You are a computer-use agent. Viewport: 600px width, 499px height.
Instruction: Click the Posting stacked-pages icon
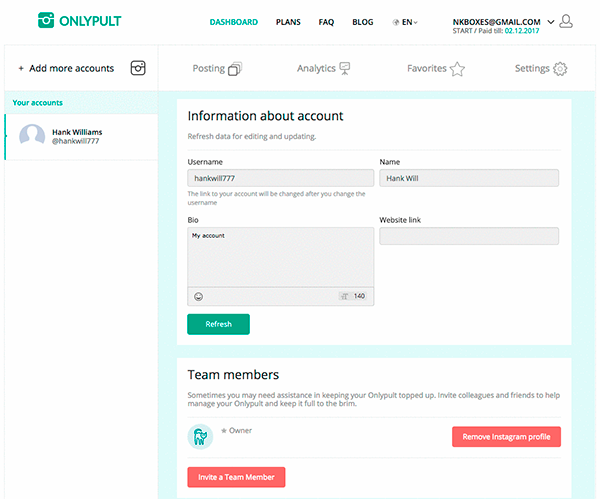[x=235, y=69]
